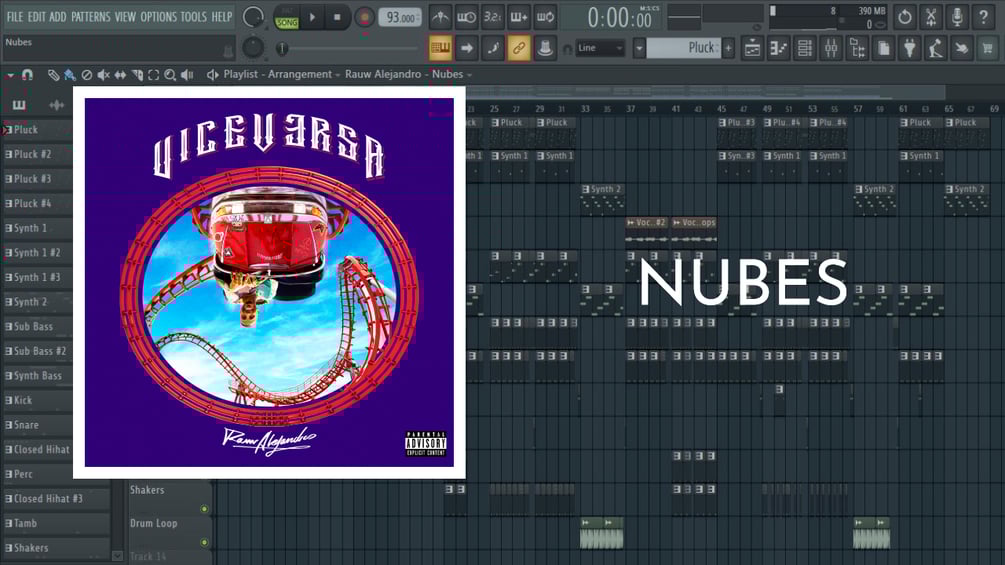Open the OPTIONS menu
1005x565 pixels.
[158, 17]
